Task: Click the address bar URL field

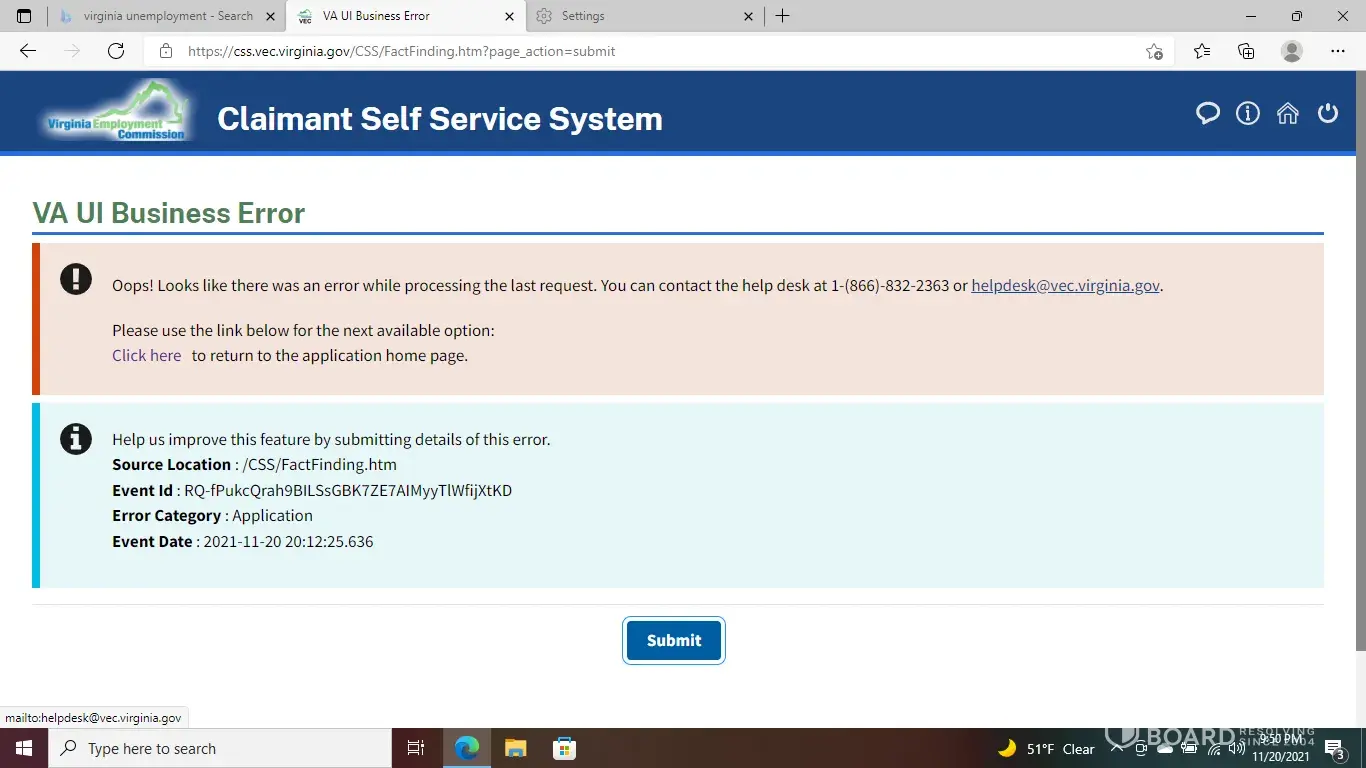Action: click(640, 51)
